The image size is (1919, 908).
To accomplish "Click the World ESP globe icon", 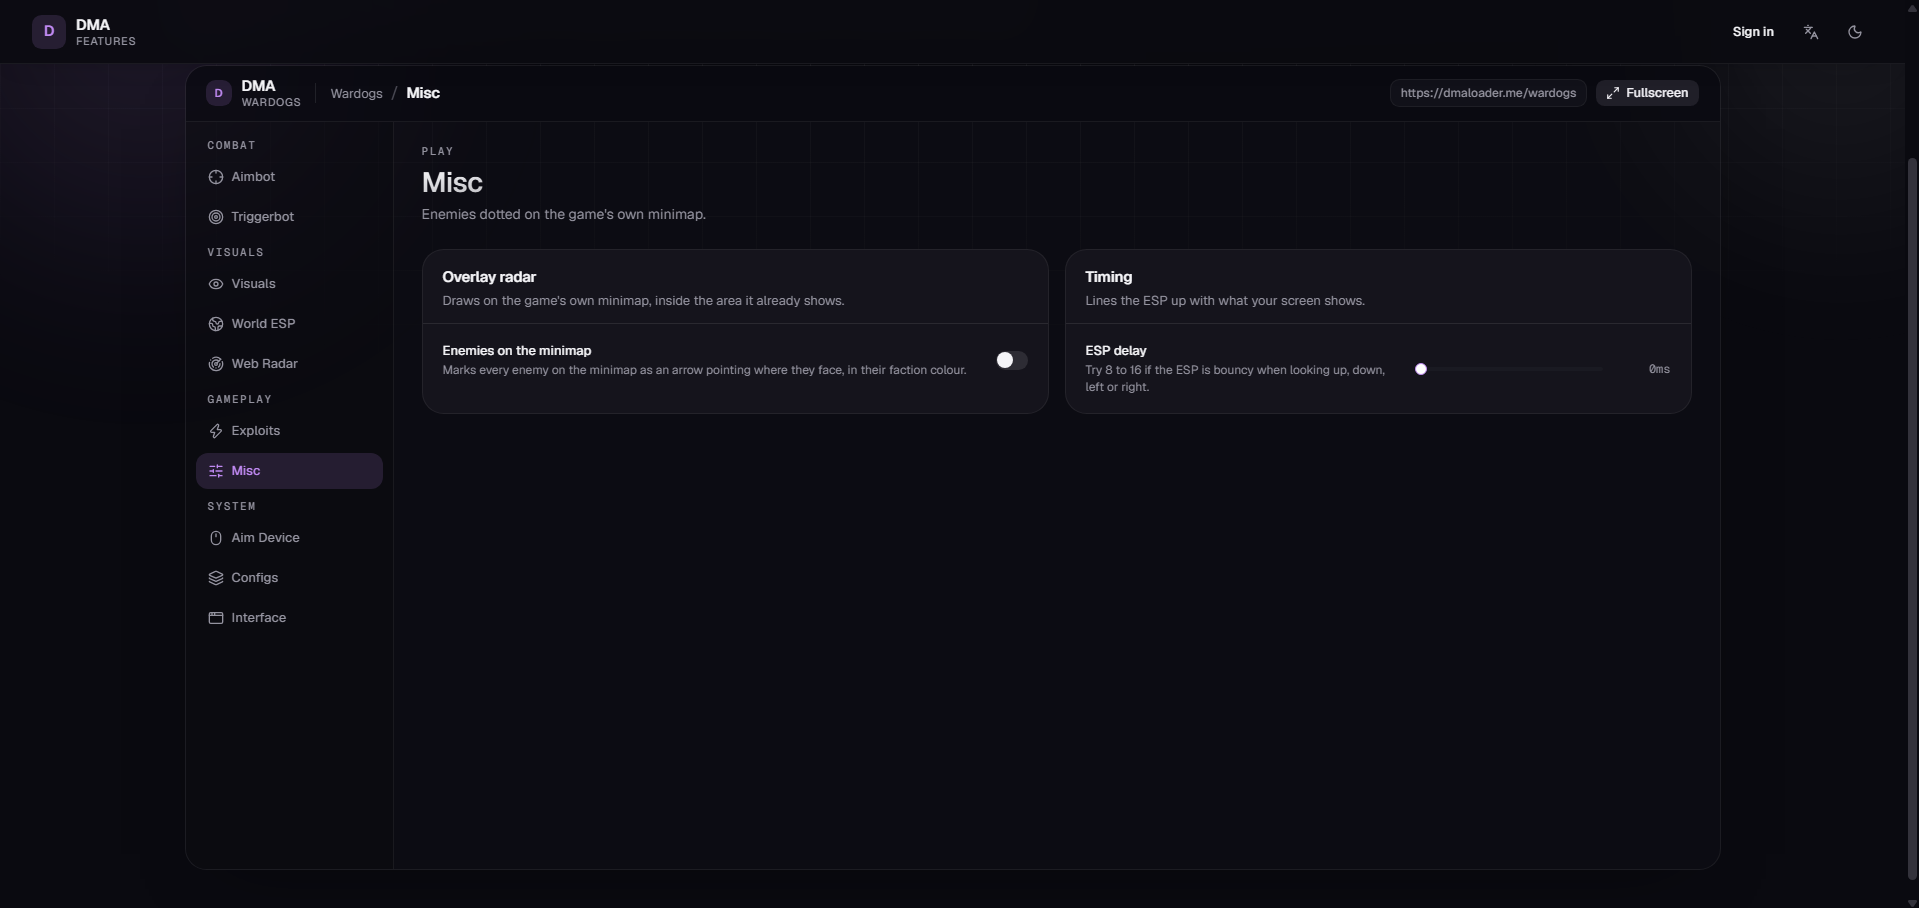I will click(x=215, y=324).
